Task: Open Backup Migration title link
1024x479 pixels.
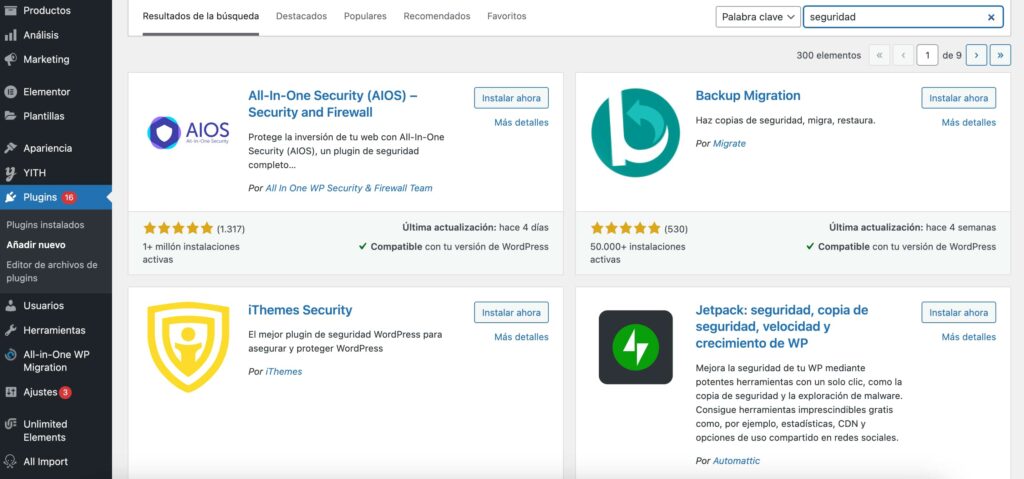Action: coord(748,95)
